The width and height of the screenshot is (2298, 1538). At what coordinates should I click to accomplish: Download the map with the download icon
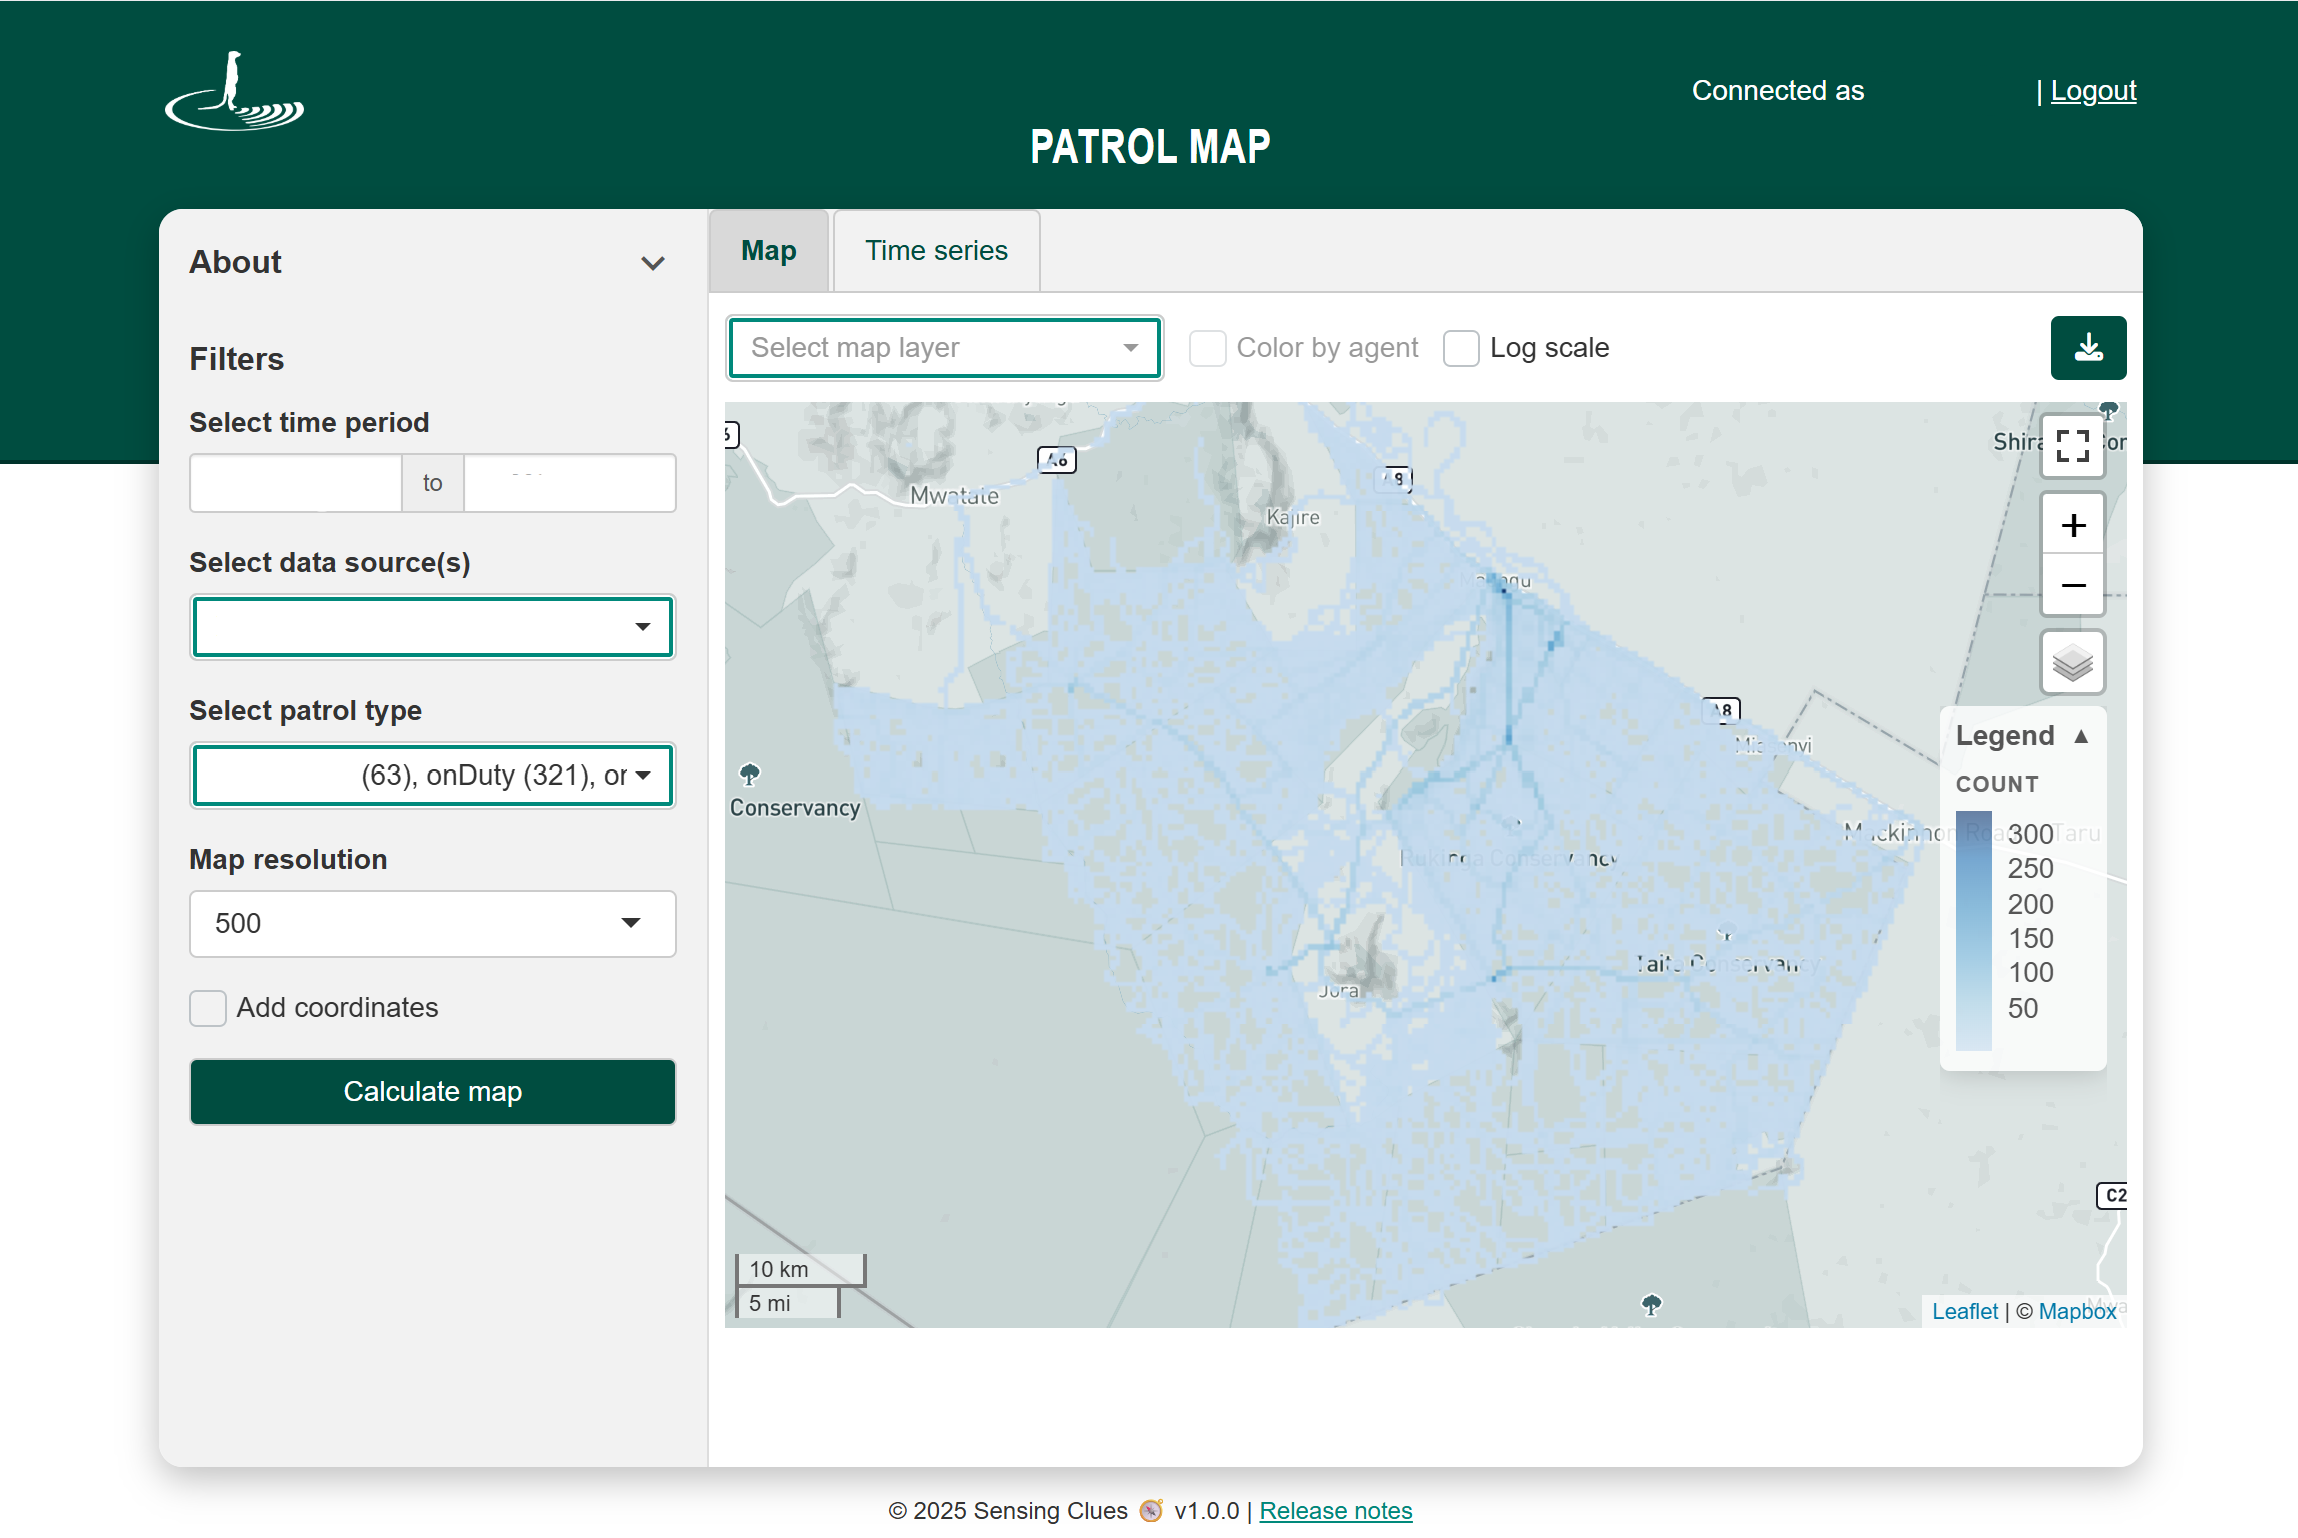coord(2088,348)
